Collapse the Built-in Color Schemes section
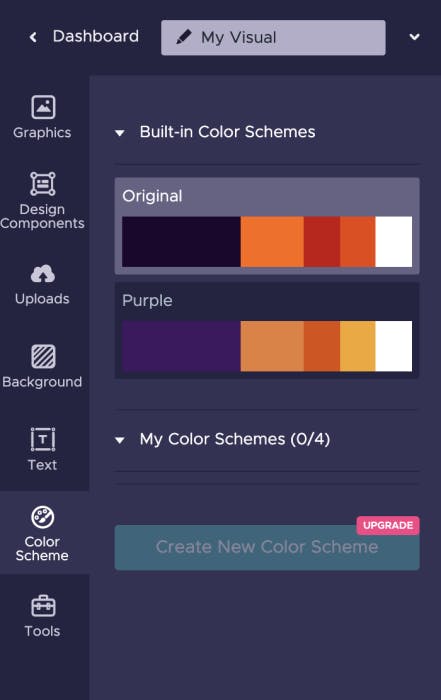The width and height of the screenshot is (441, 700). pos(120,133)
